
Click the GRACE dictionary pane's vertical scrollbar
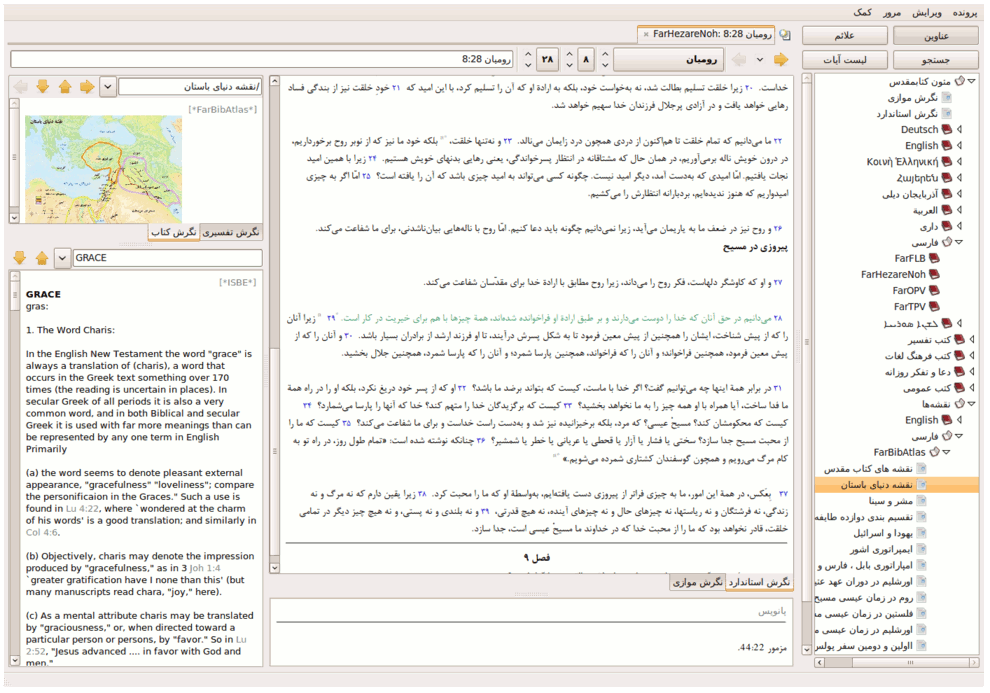coord(15,469)
